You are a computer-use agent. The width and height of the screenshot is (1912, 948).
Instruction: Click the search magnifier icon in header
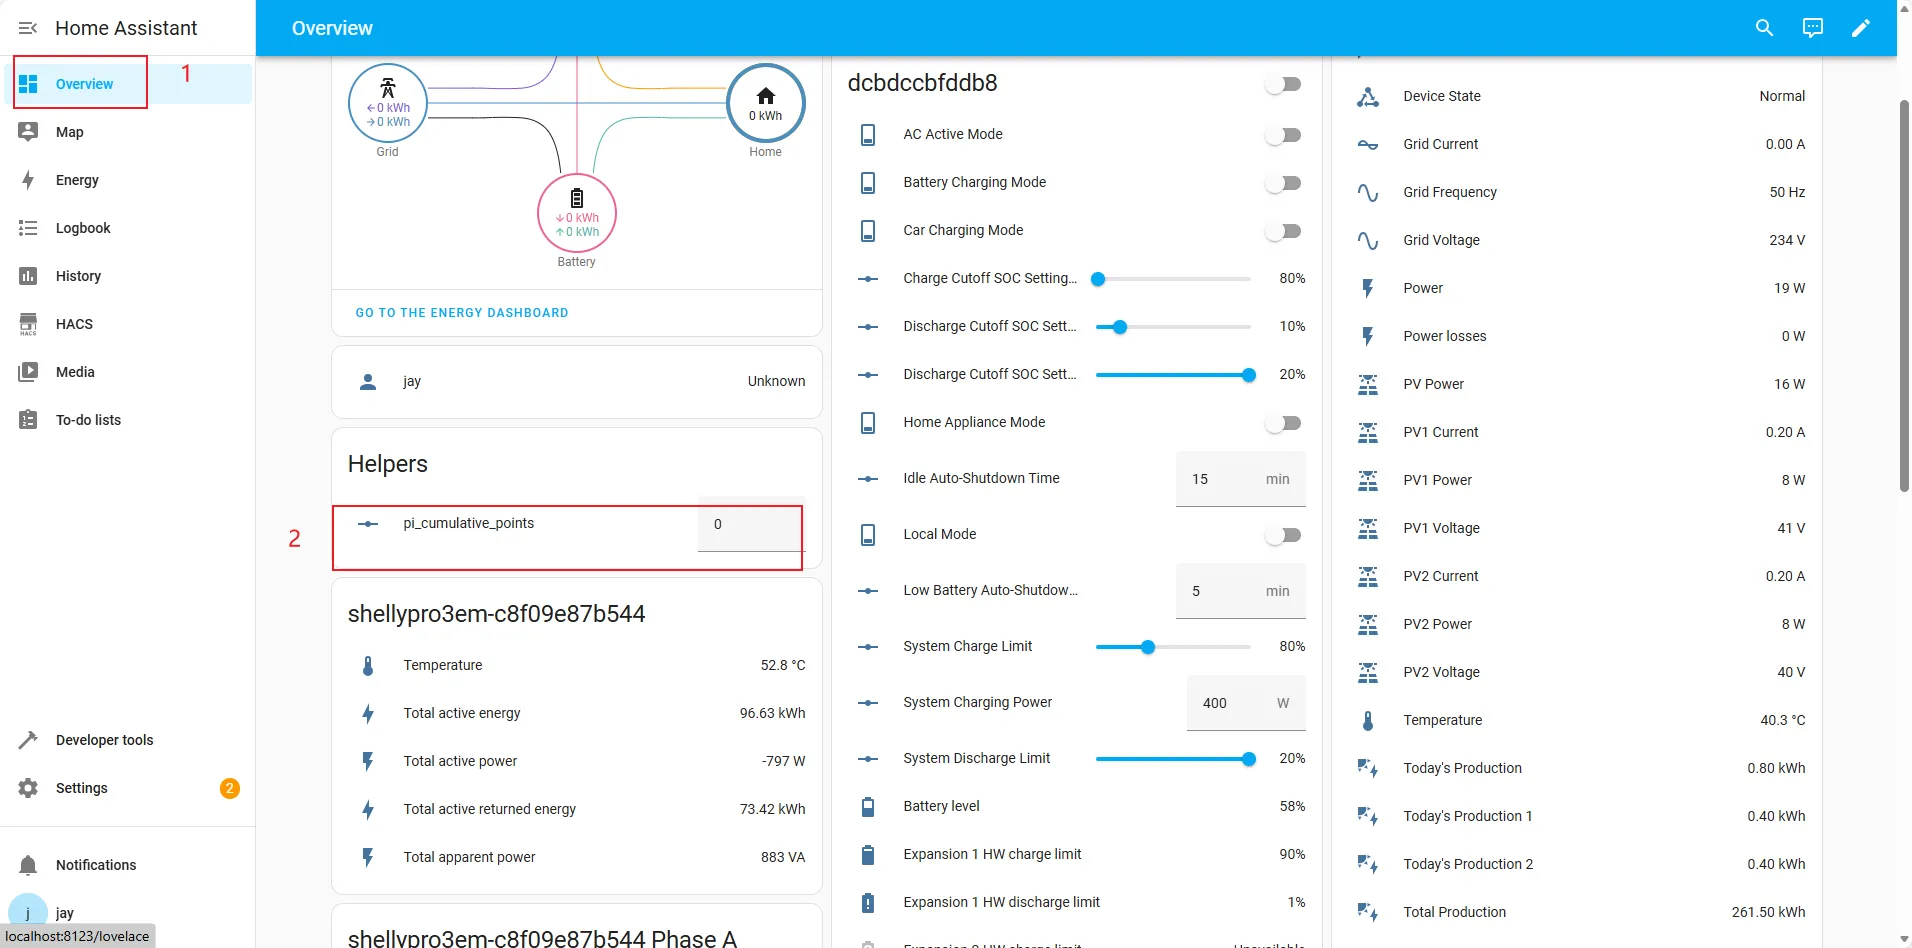point(1764,28)
